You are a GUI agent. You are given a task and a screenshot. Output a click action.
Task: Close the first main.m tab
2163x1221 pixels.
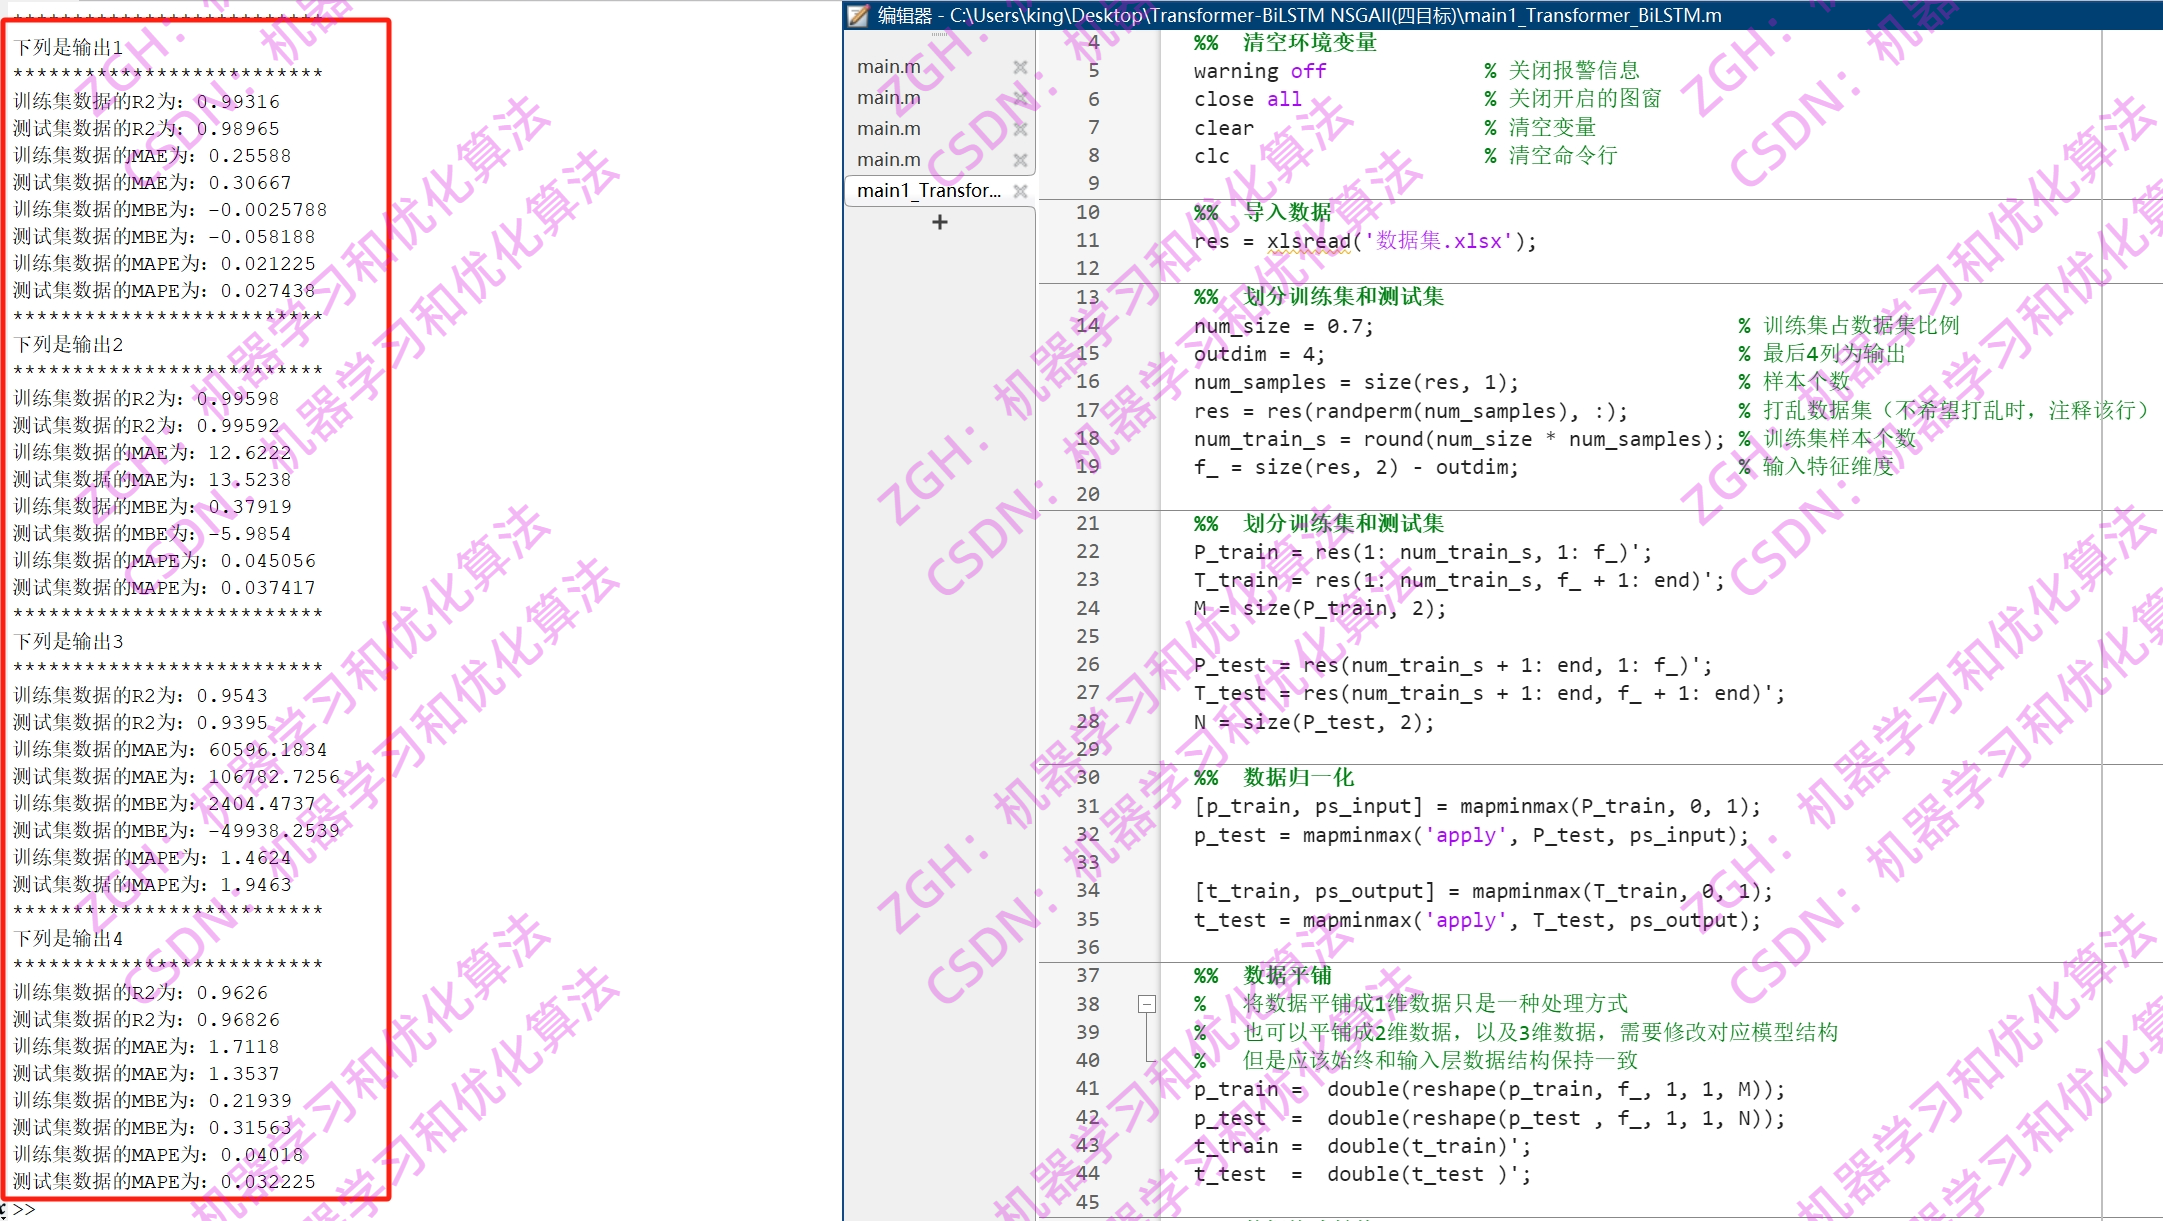tap(1021, 66)
